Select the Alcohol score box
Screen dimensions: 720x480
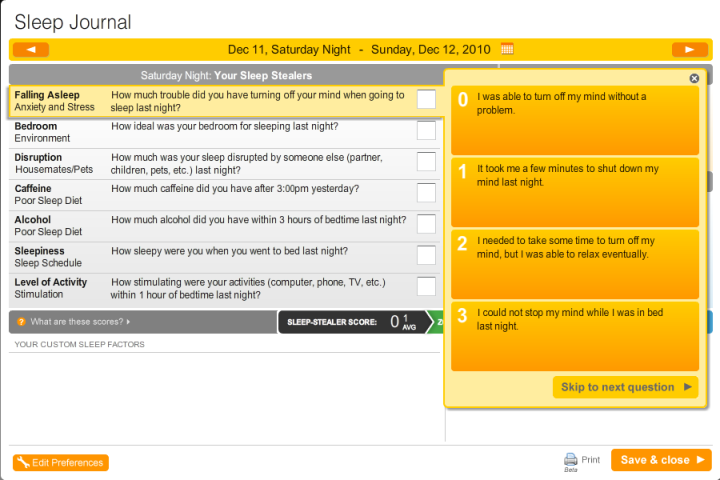click(x=426, y=224)
